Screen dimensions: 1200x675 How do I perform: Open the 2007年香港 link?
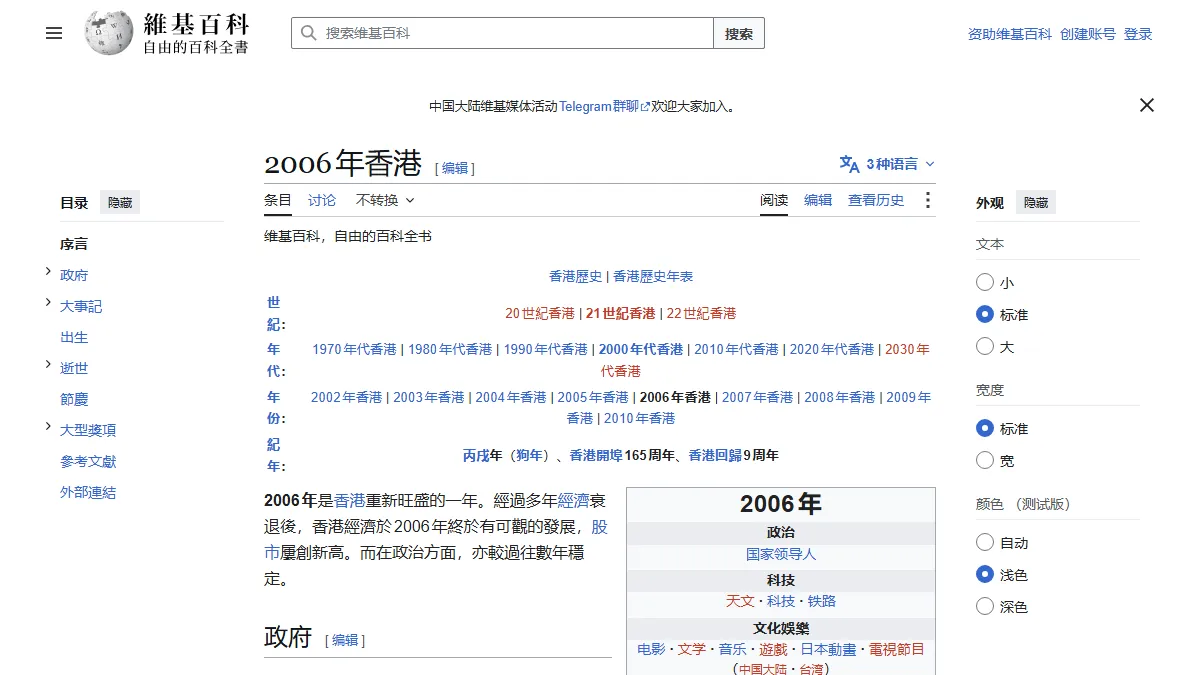pos(757,397)
